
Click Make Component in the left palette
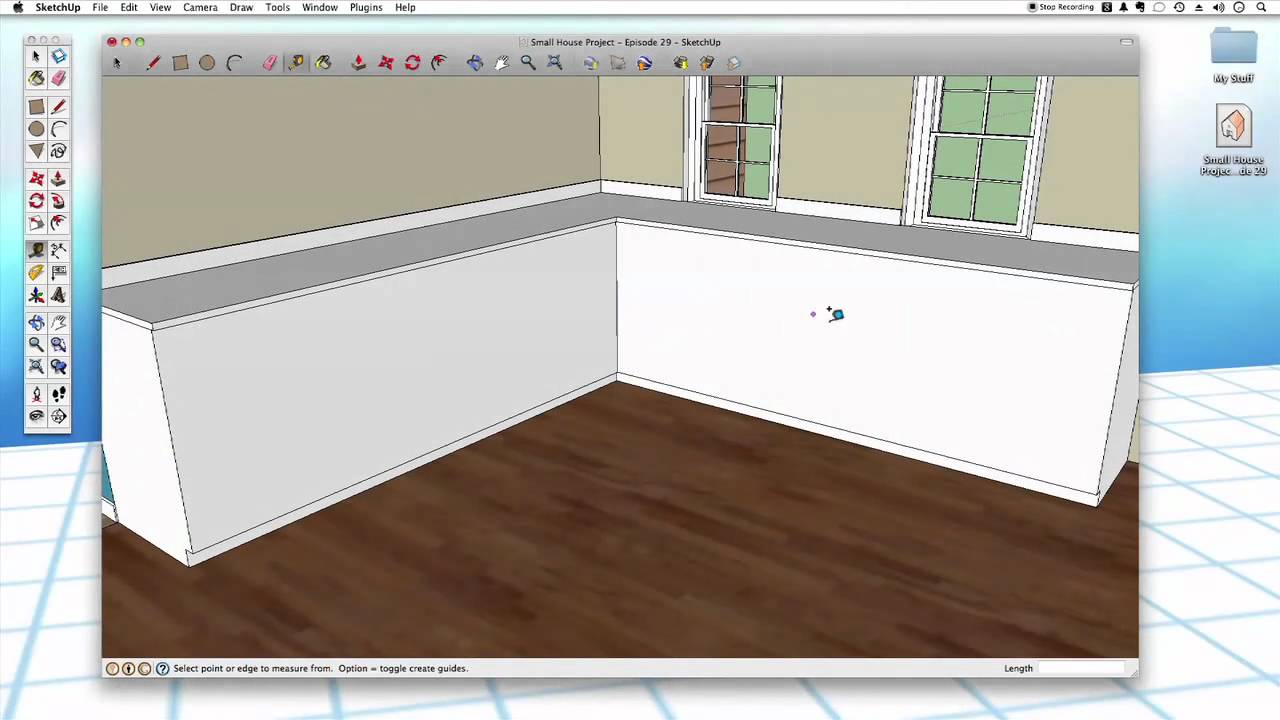[x=59, y=57]
